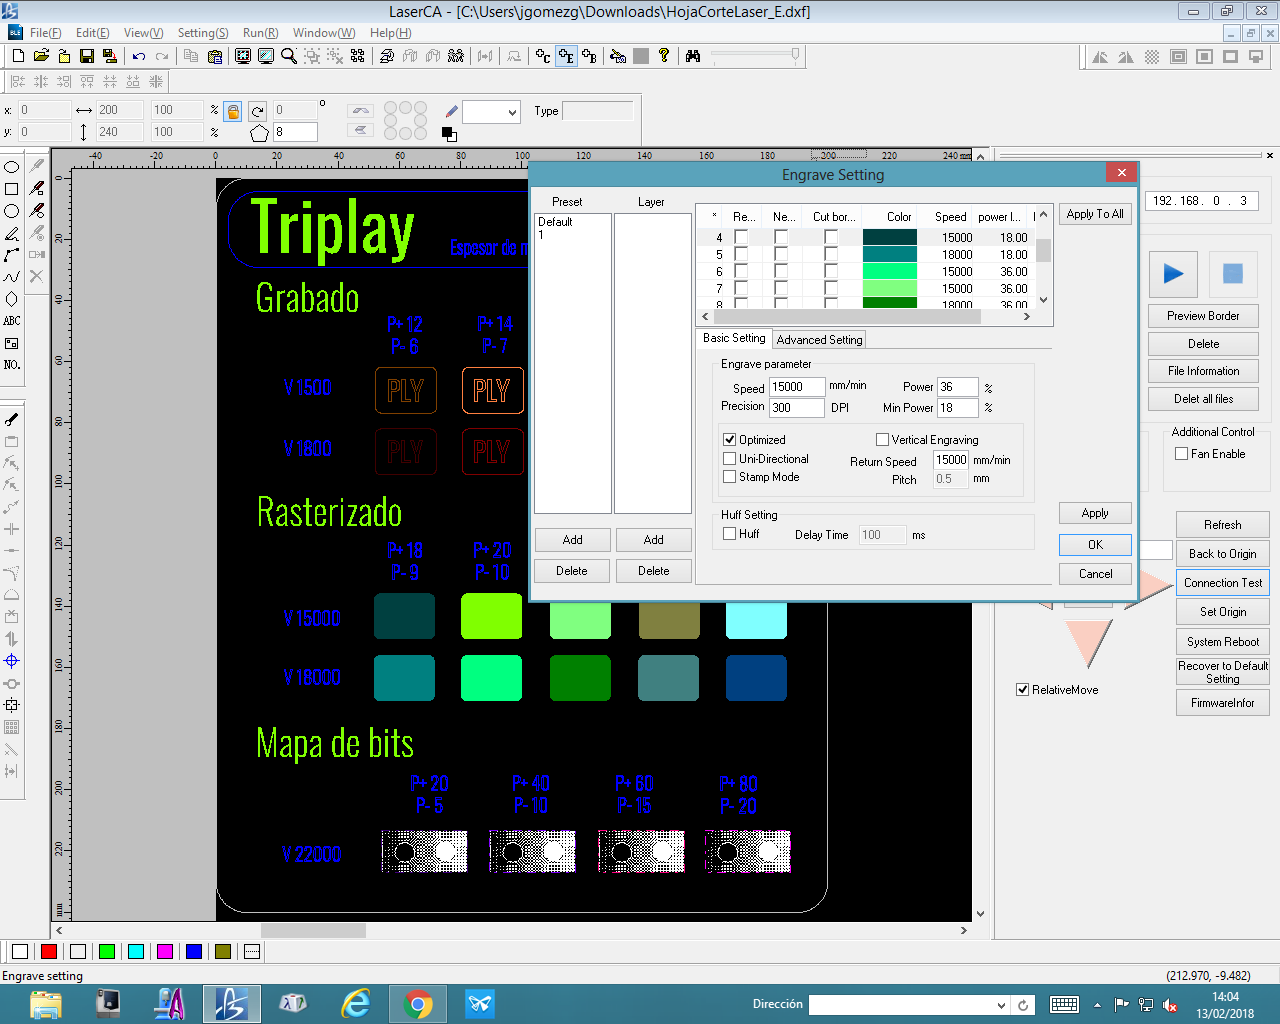Viewport: 1280px width, 1024px height.
Task: Click the pink right jog arrow
Action: pos(1155,585)
